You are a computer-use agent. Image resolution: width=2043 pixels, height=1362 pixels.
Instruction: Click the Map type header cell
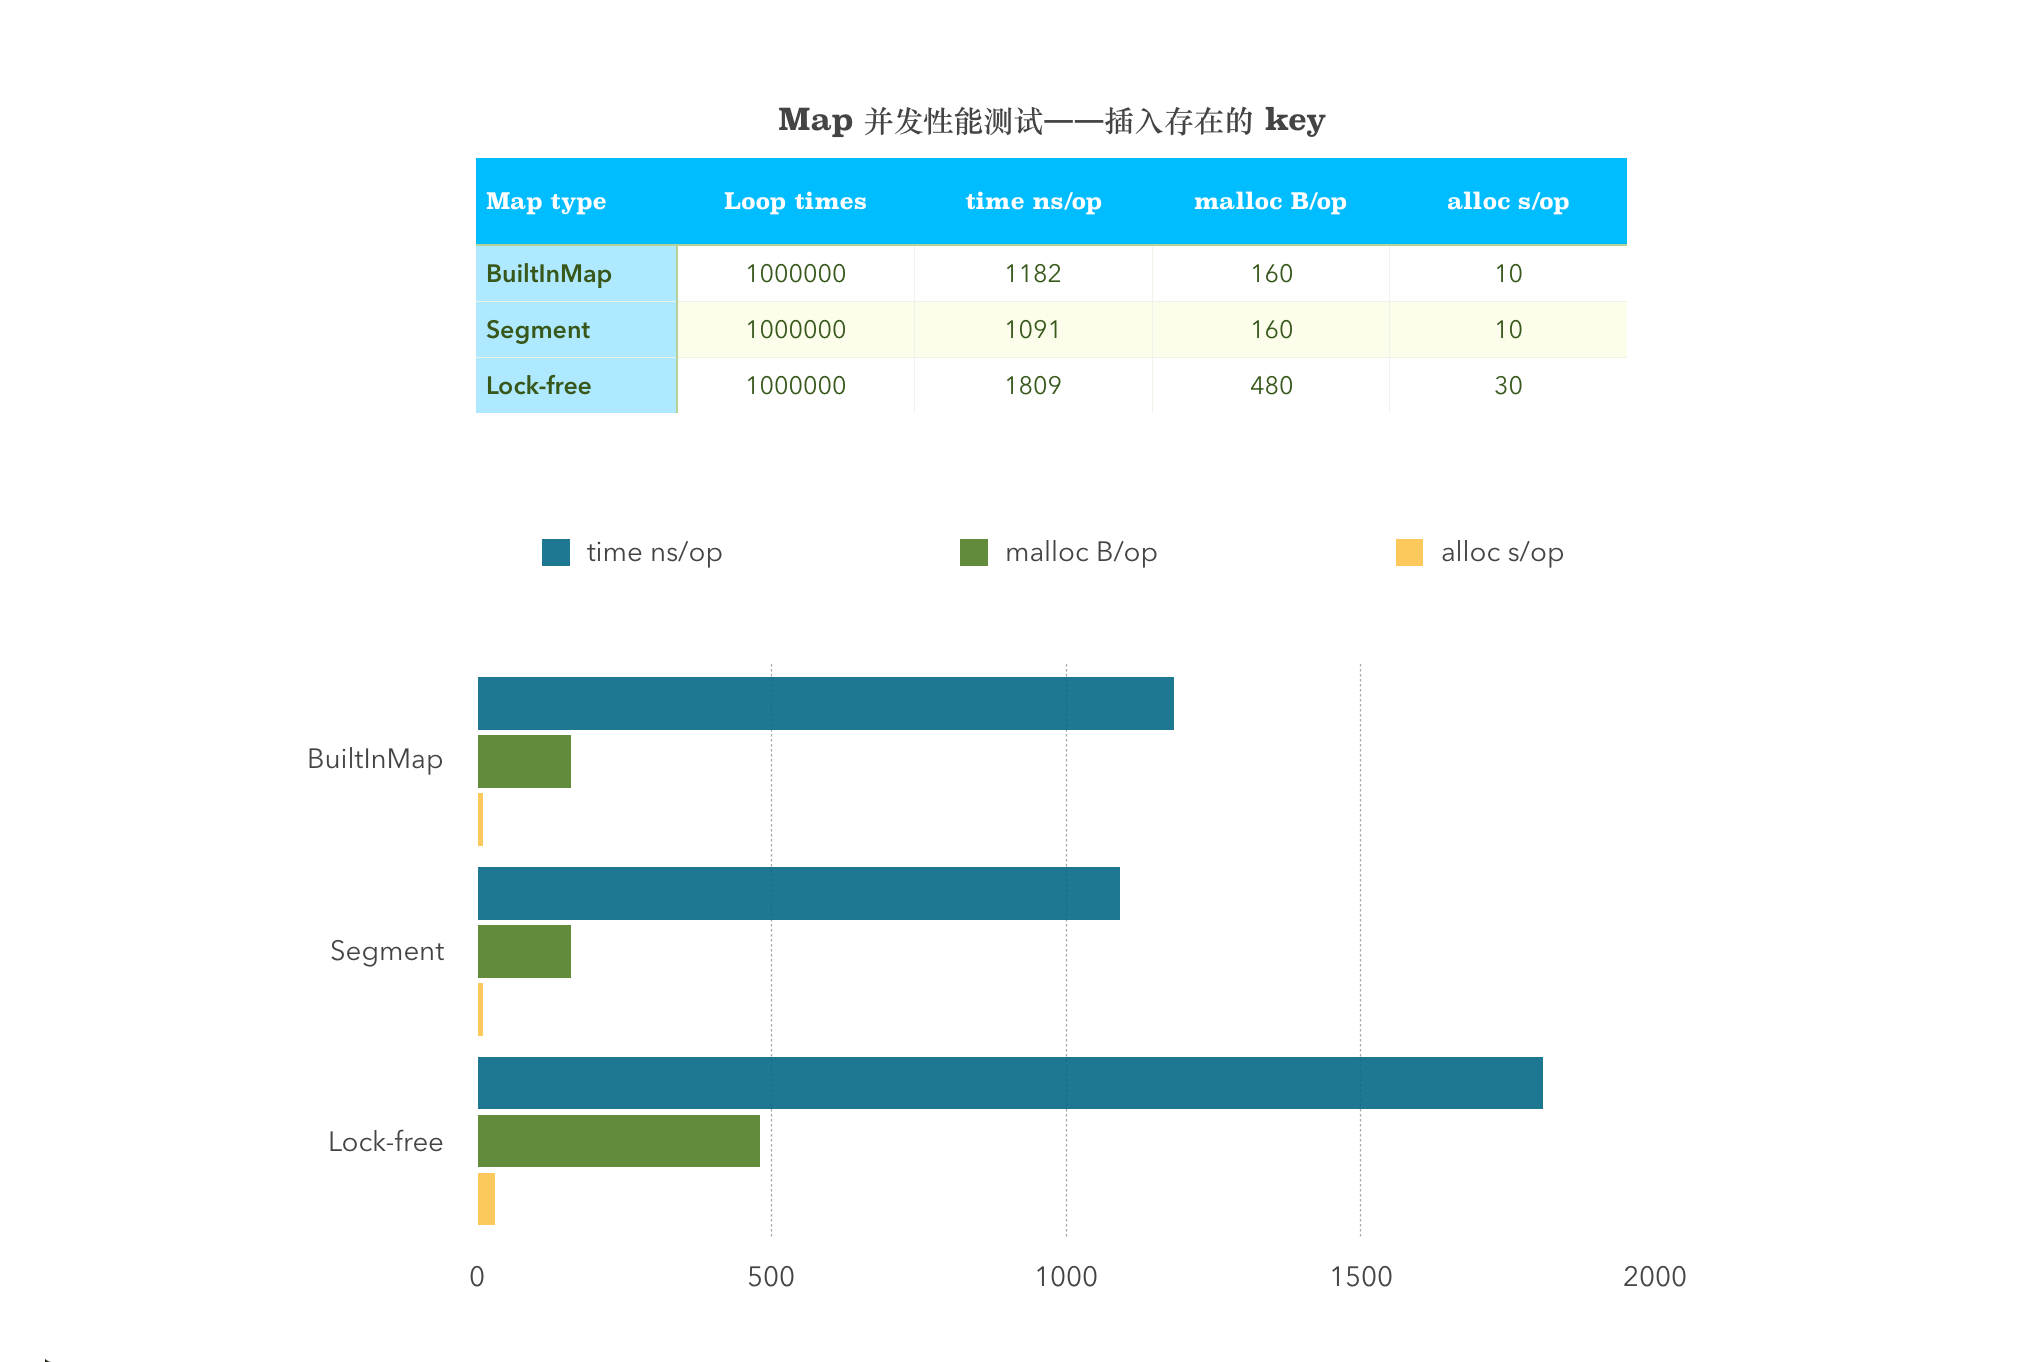(x=546, y=201)
